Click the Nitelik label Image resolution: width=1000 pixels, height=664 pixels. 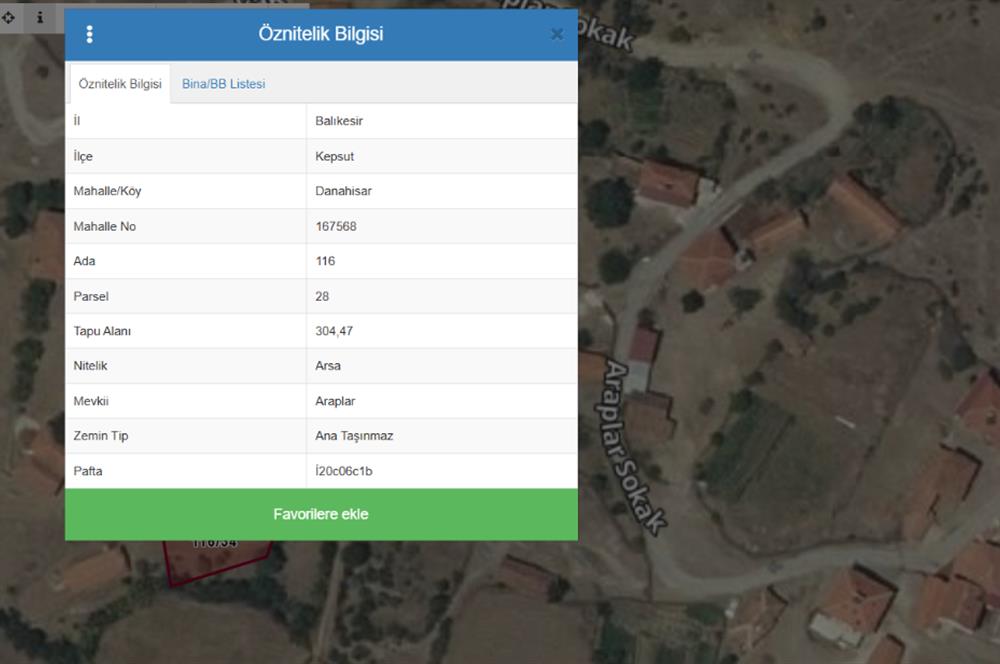point(90,365)
